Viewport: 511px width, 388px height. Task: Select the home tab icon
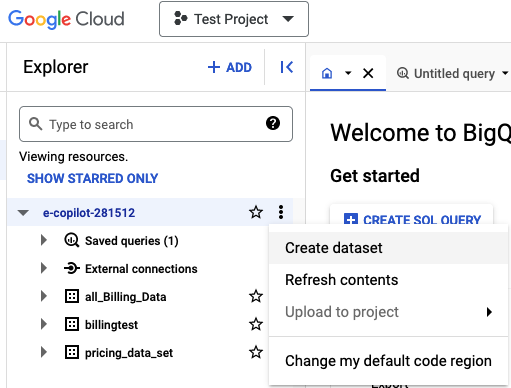327,73
